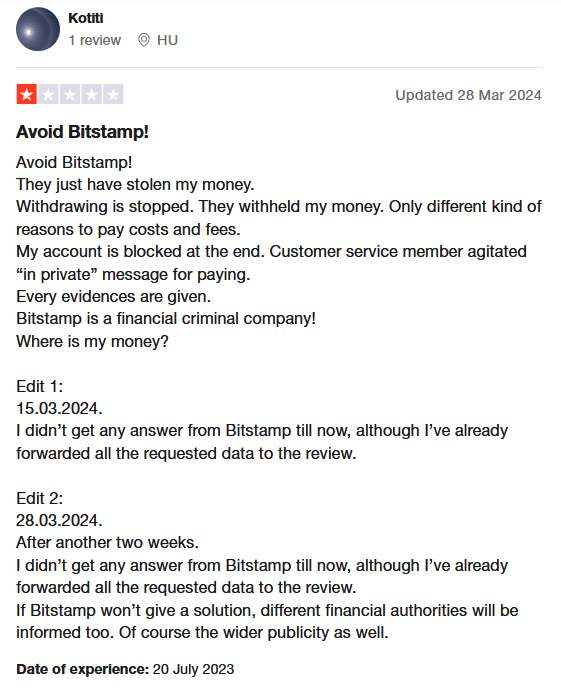561x692 pixels.
Task: View the reviewer's "1 review" count
Action: tap(94, 40)
